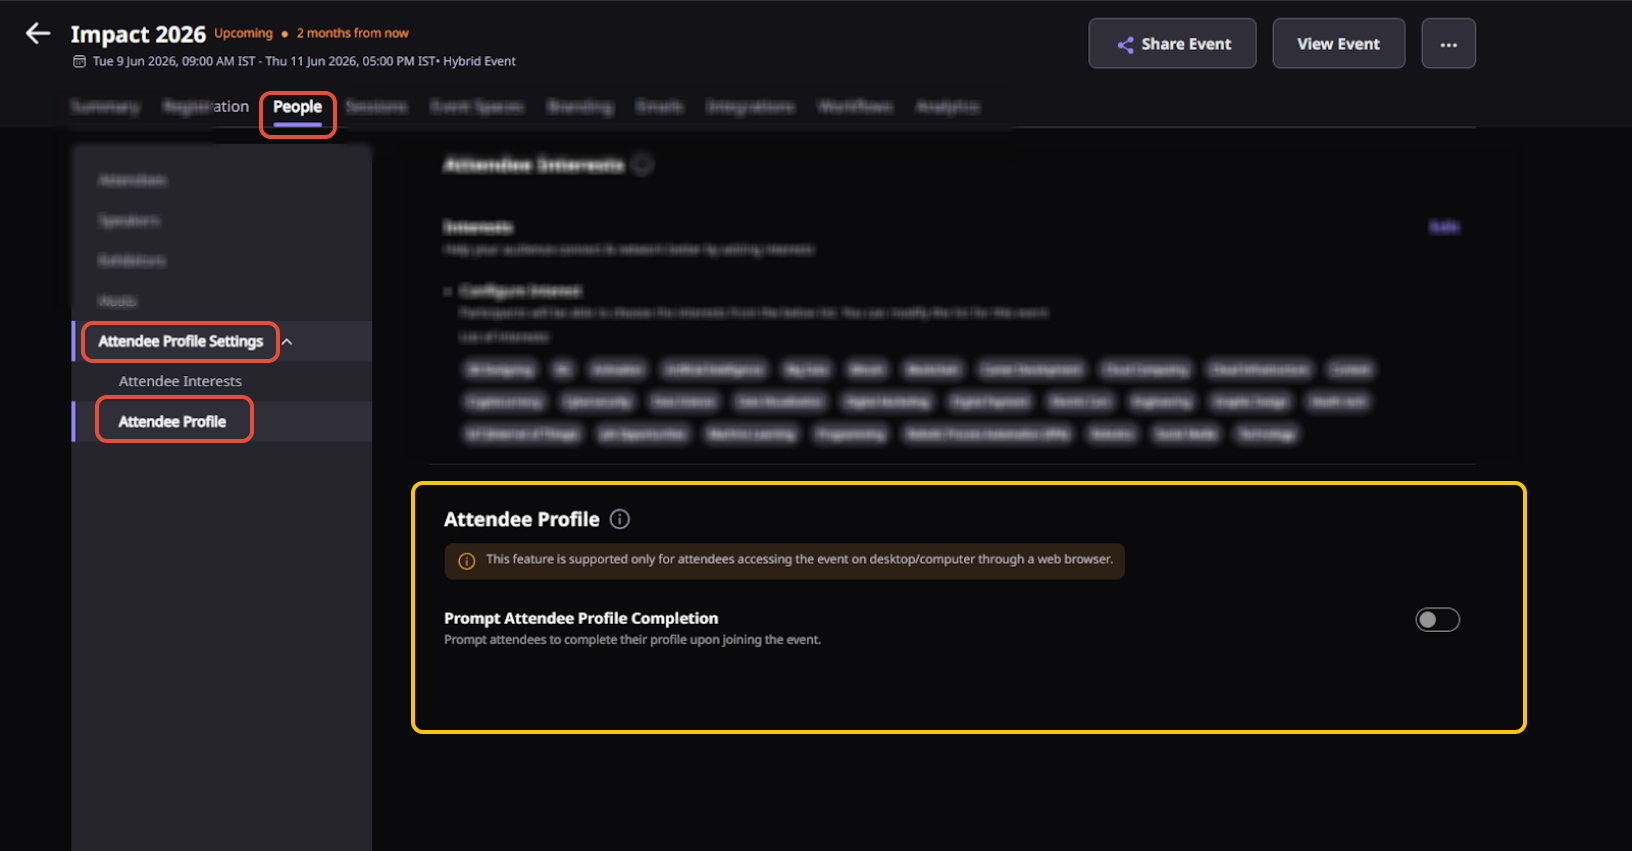
Task: Click info icon beside Attendee Profile heading
Action: 620,519
